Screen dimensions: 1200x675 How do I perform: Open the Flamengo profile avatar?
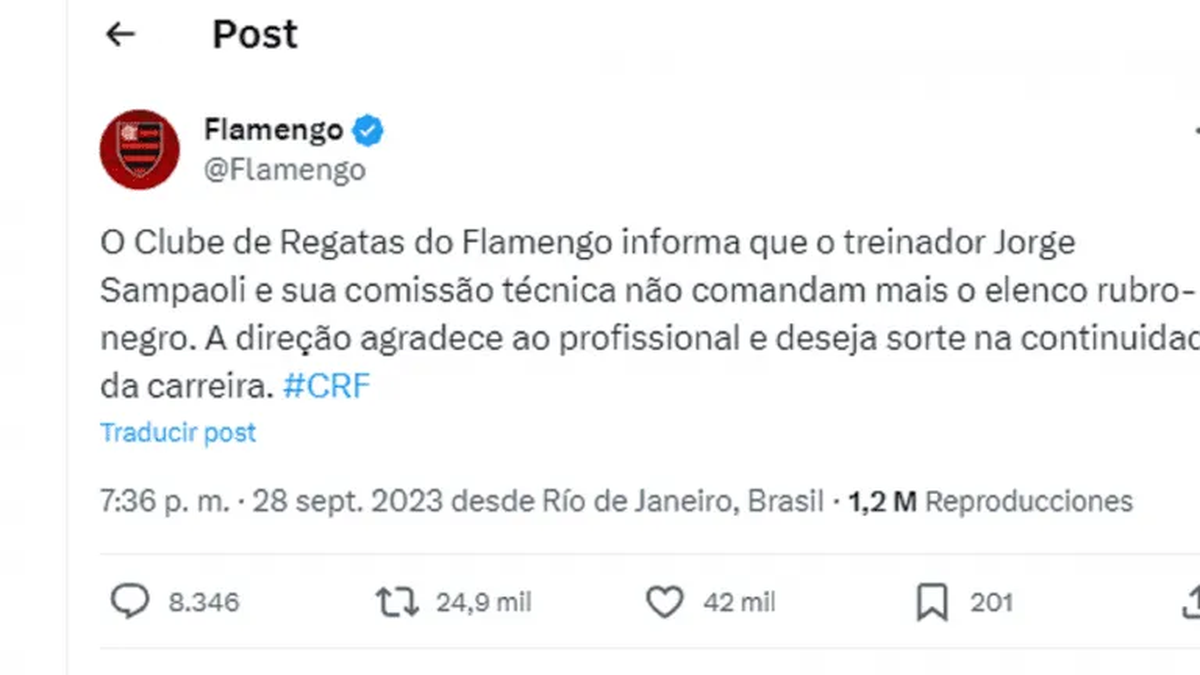click(x=139, y=149)
